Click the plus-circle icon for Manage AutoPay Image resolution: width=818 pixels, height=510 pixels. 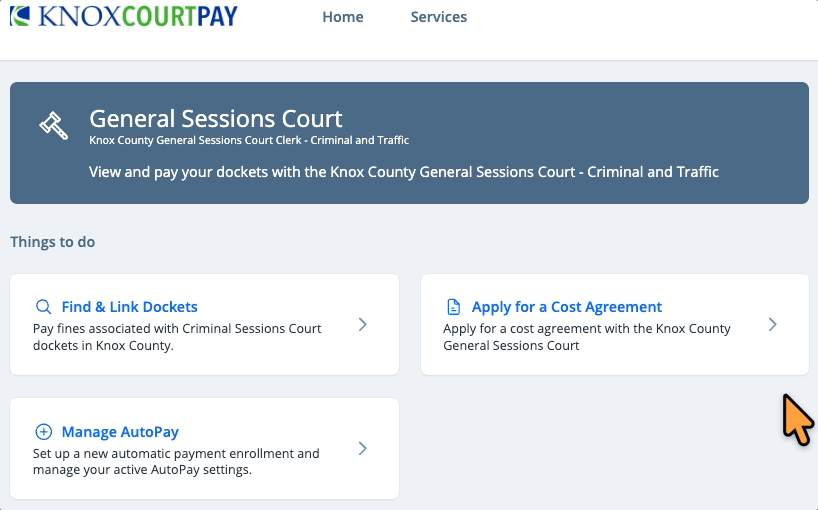pos(43,432)
